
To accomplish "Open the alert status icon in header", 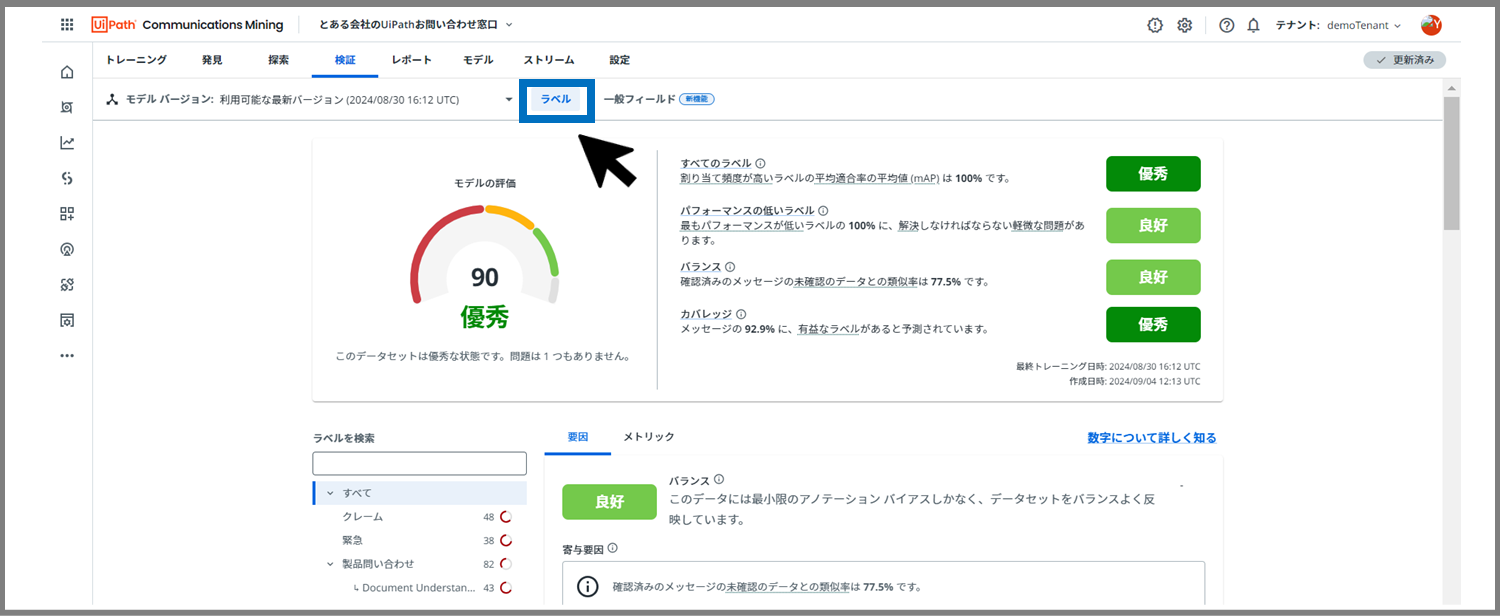I will pos(1155,25).
